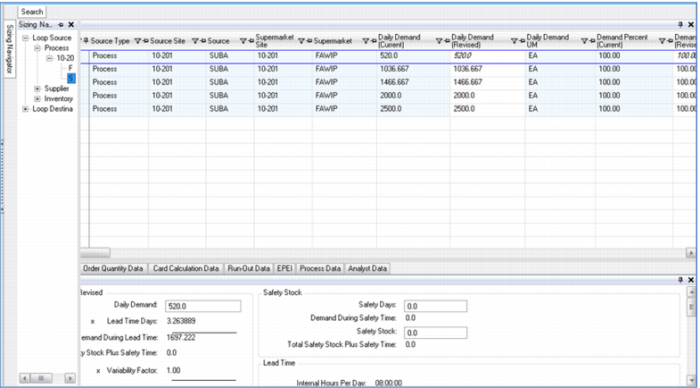Open the filter for Source Type column
Screen dimensions: 700x388
138,41
